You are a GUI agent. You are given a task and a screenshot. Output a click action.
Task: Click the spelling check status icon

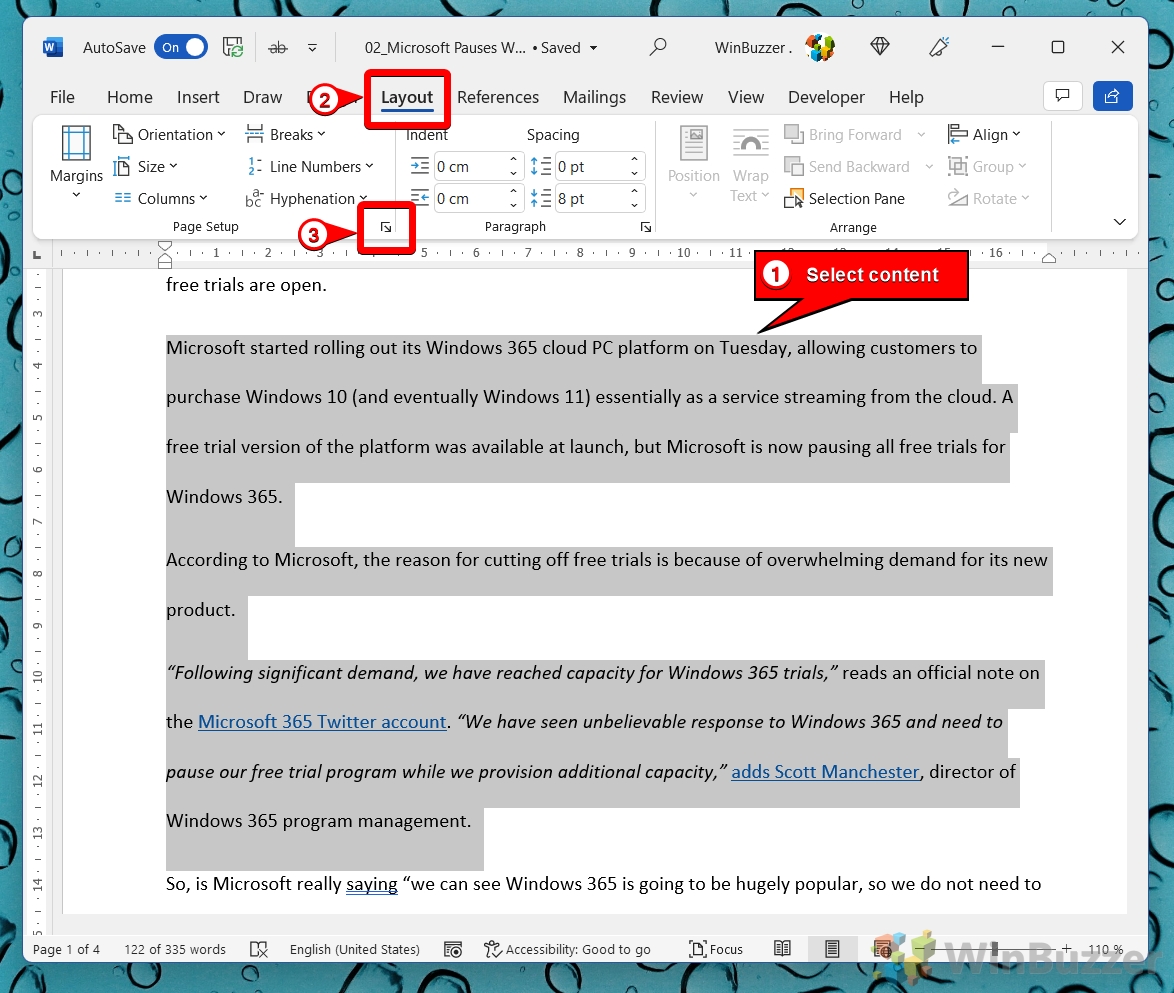[x=258, y=950]
